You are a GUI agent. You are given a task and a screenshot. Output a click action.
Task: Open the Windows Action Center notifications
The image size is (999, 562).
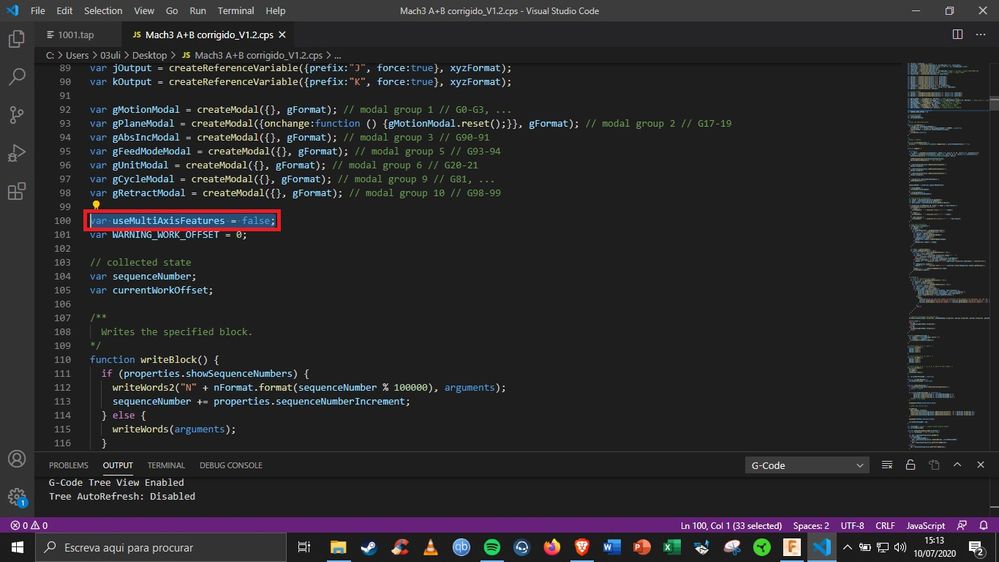(x=976, y=547)
